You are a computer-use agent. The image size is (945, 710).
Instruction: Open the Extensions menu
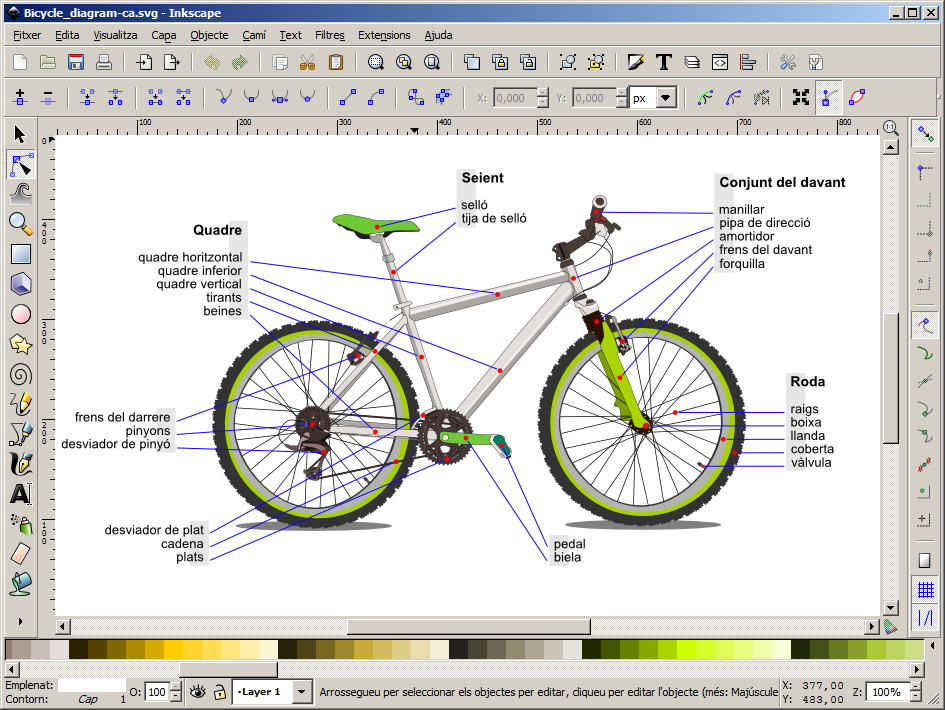click(x=383, y=35)
